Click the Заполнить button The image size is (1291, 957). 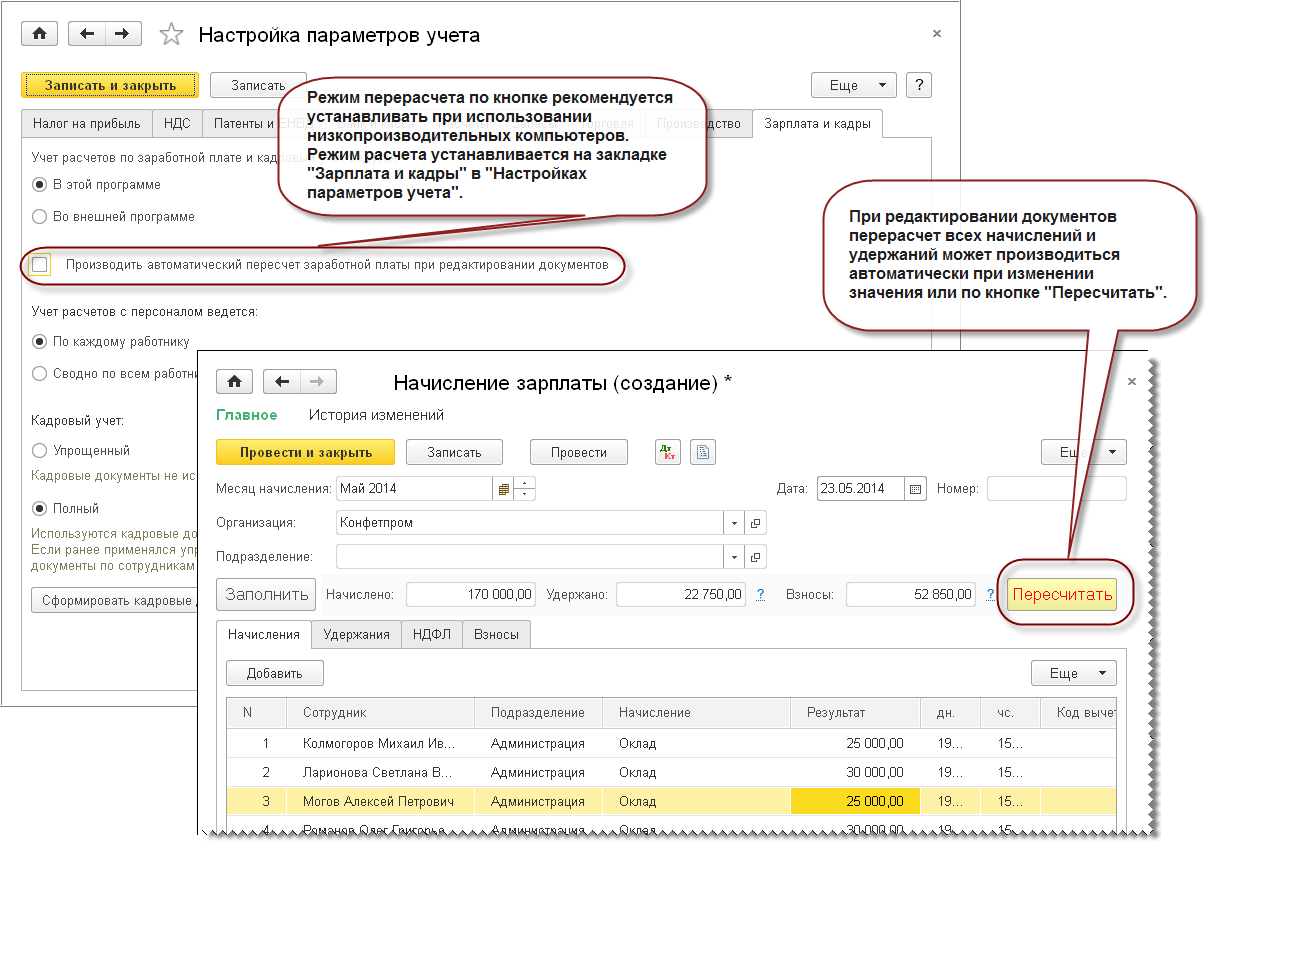(266, 594)
